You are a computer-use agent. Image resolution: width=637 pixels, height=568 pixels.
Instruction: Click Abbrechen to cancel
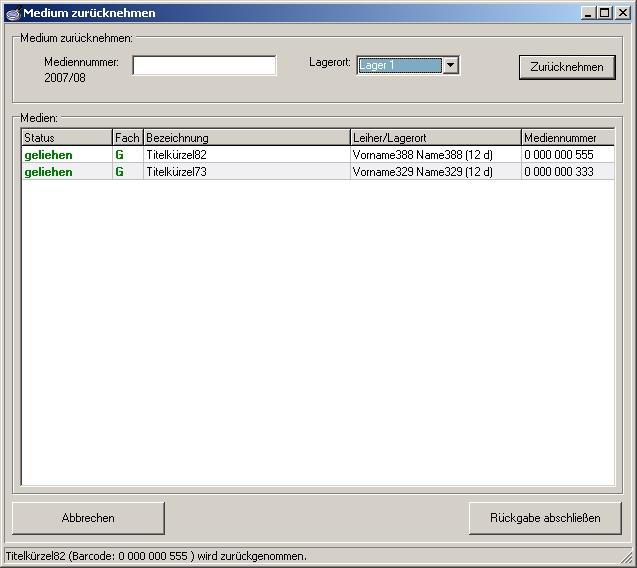[x=88, y=518]
